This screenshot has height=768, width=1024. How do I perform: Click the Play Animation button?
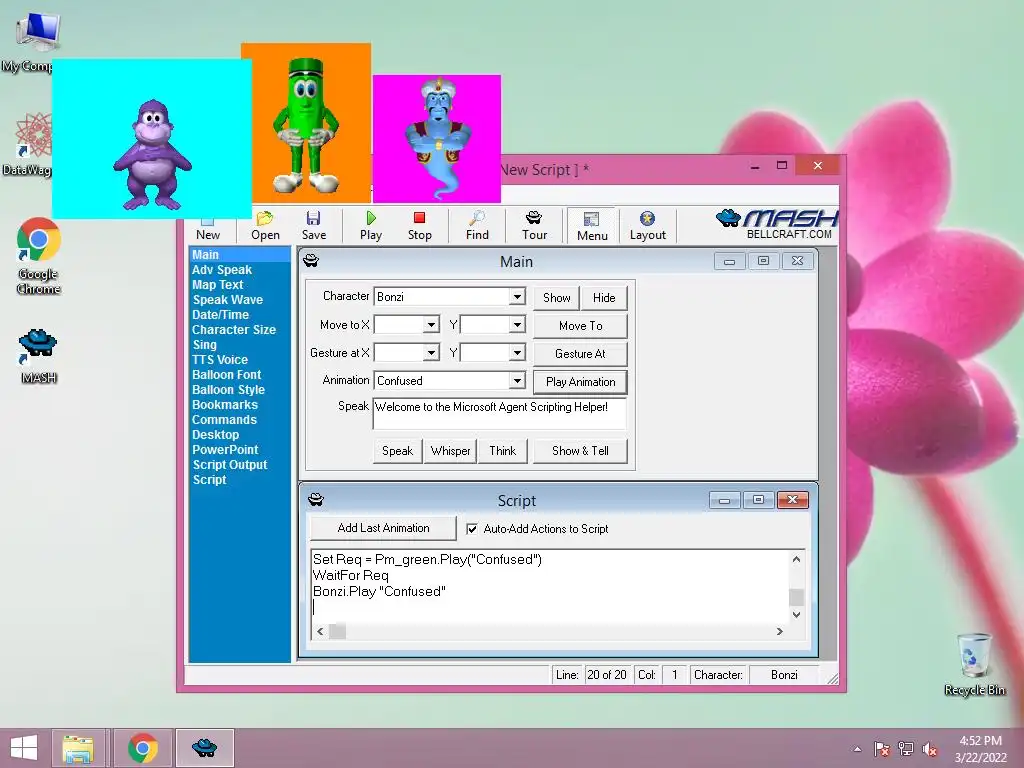coord(581,382)
